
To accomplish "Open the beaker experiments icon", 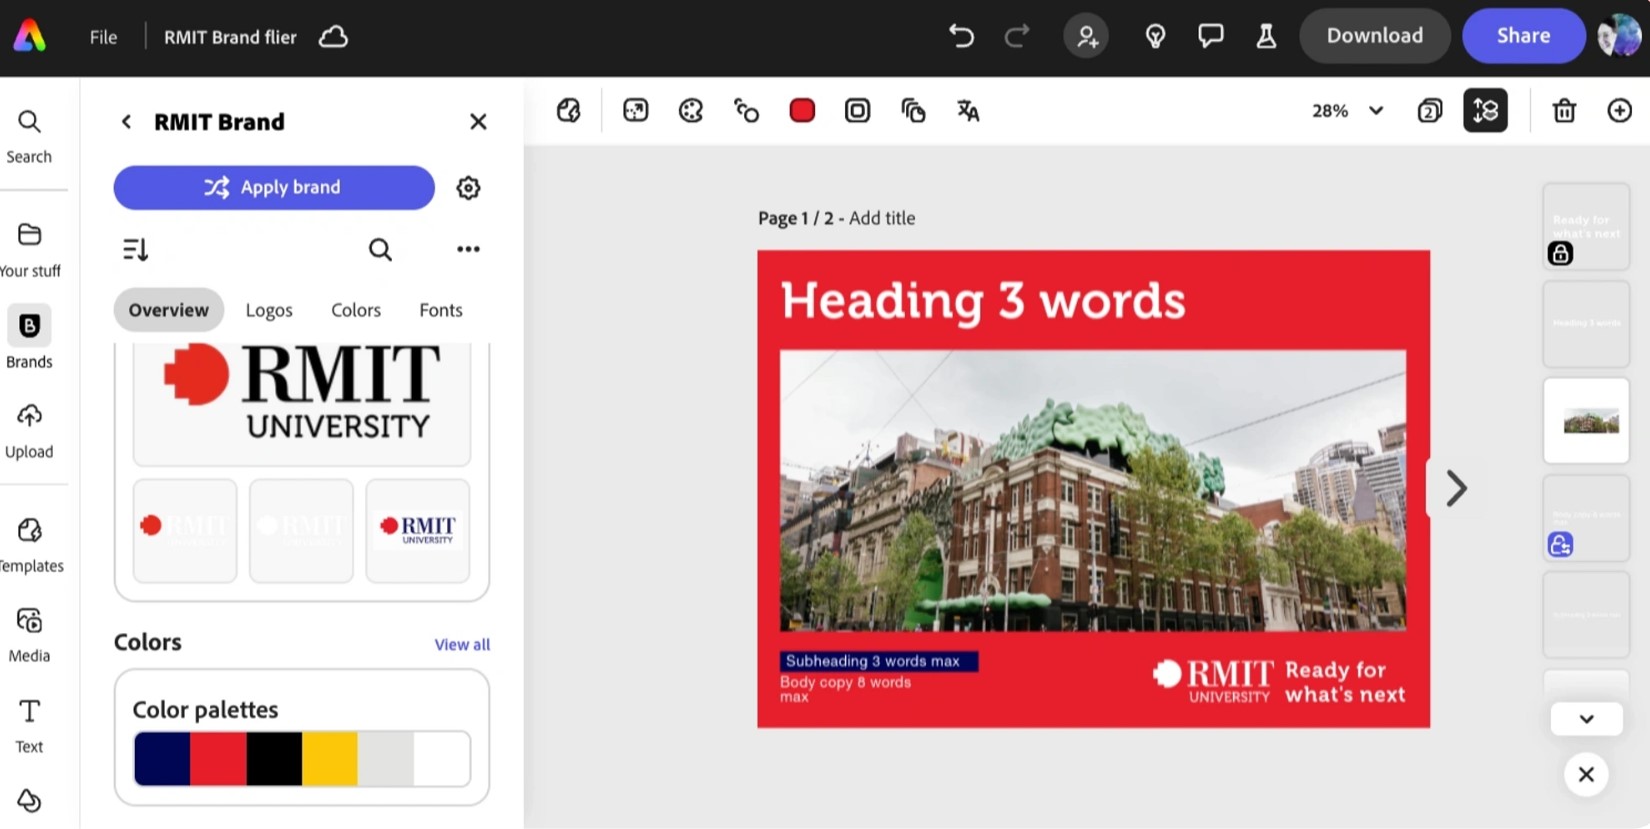I will (x=1266, y=37).
